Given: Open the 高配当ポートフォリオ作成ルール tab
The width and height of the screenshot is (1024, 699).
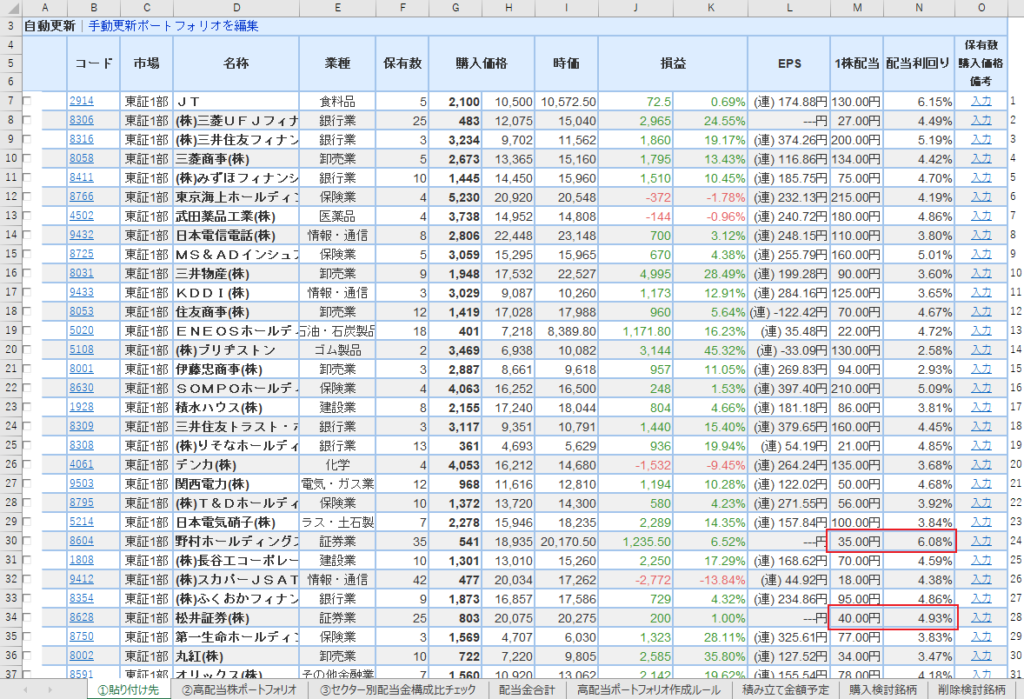Looking at the screenshot, I should (648, 689).
